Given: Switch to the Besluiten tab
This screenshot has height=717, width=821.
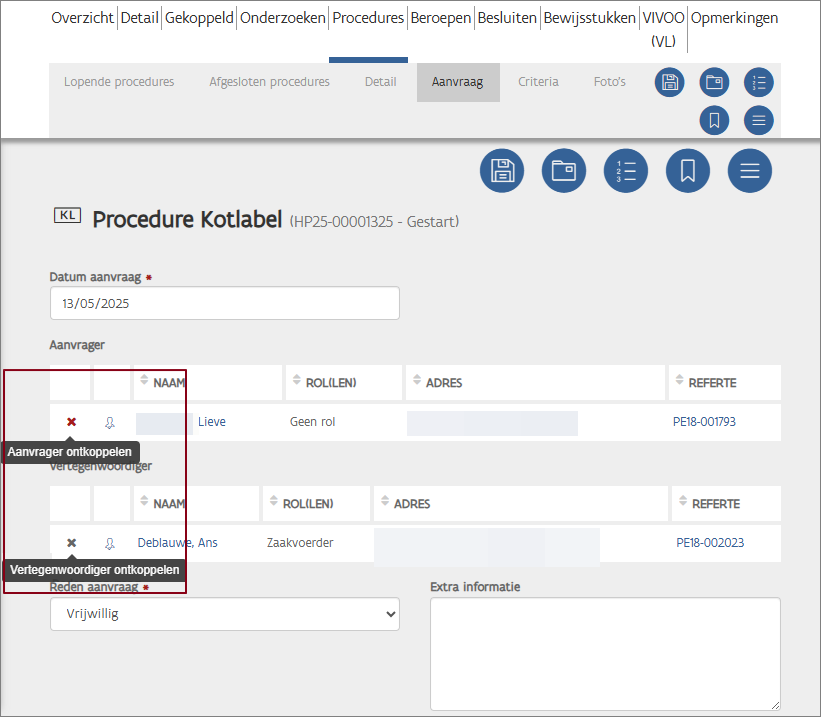Looking at the screenshot, I should click(x=506, y=18).
